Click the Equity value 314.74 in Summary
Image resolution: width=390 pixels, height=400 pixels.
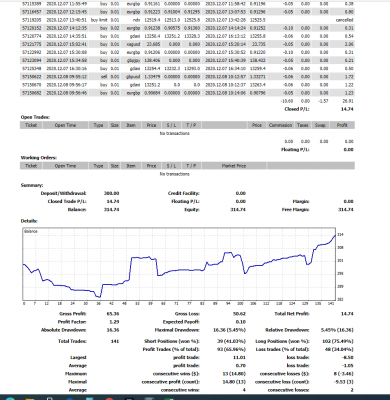238,209
